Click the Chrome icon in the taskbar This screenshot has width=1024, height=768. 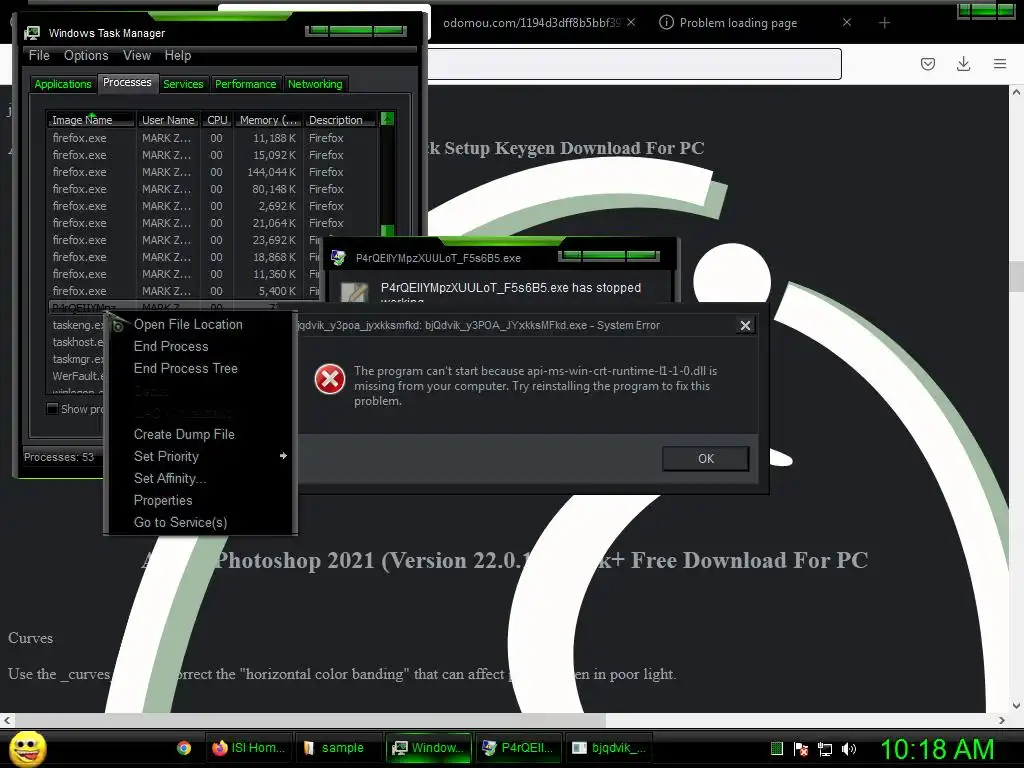coord(184,748)
